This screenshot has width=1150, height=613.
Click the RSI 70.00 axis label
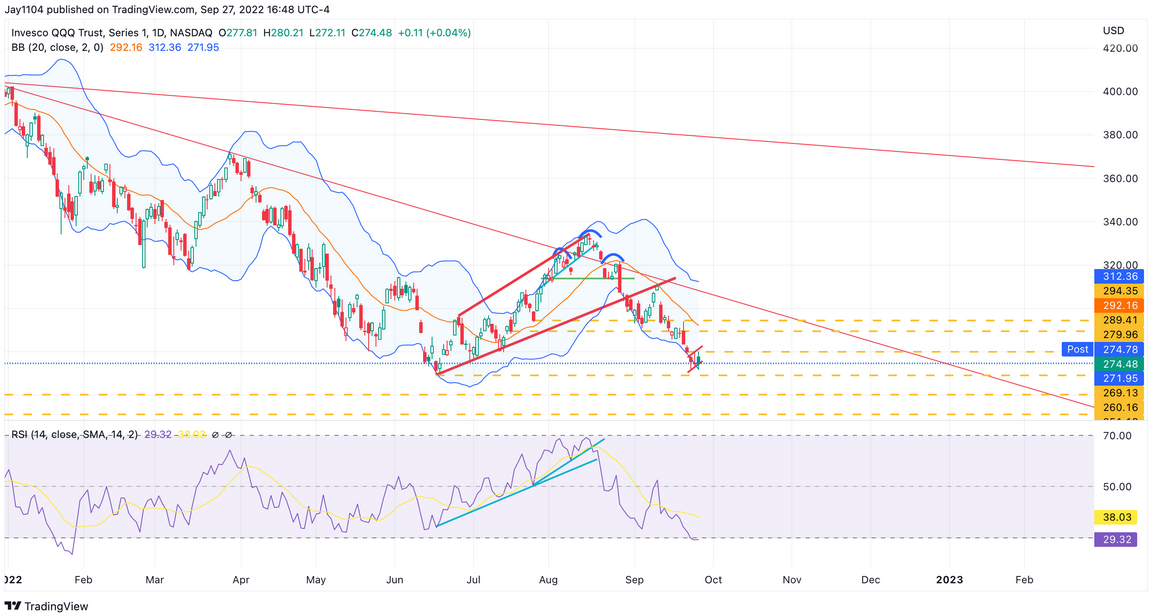coord(1117,436)
